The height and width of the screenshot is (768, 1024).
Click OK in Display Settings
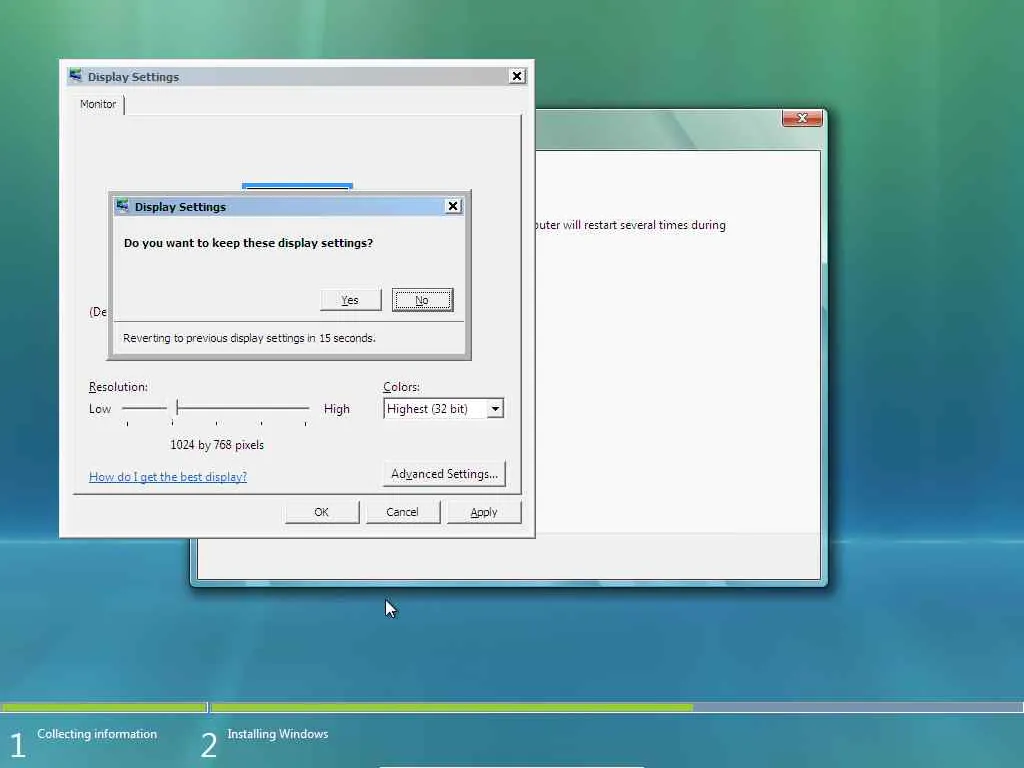click(322, 512)
